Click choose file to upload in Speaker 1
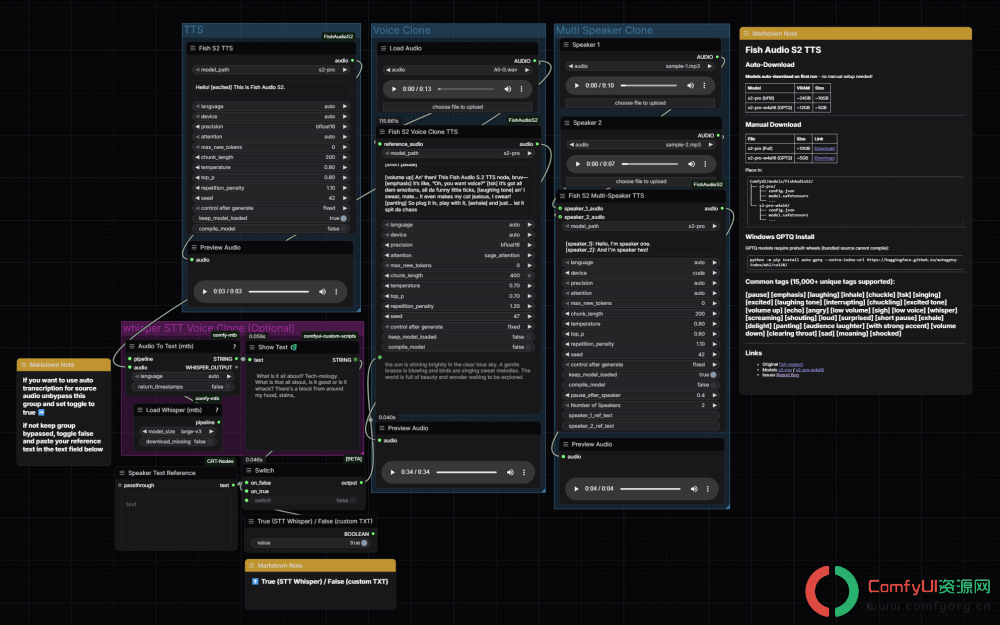1000x625 pixels. point(640,103)
